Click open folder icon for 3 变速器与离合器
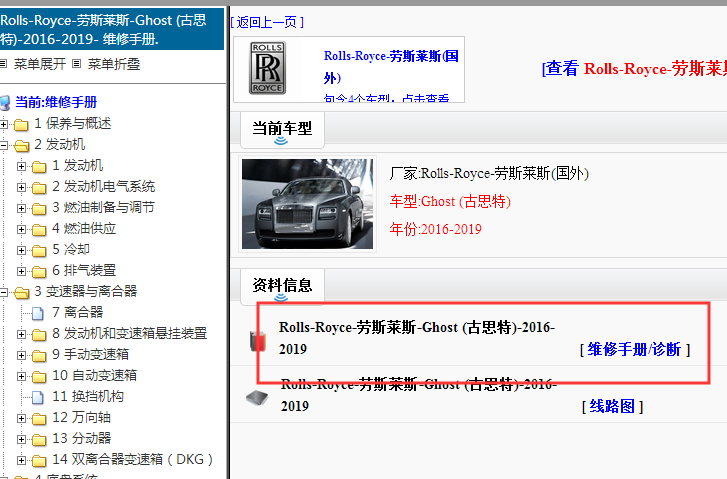The height and width of the screenshot is (479, 727). (x=21, y=292)
